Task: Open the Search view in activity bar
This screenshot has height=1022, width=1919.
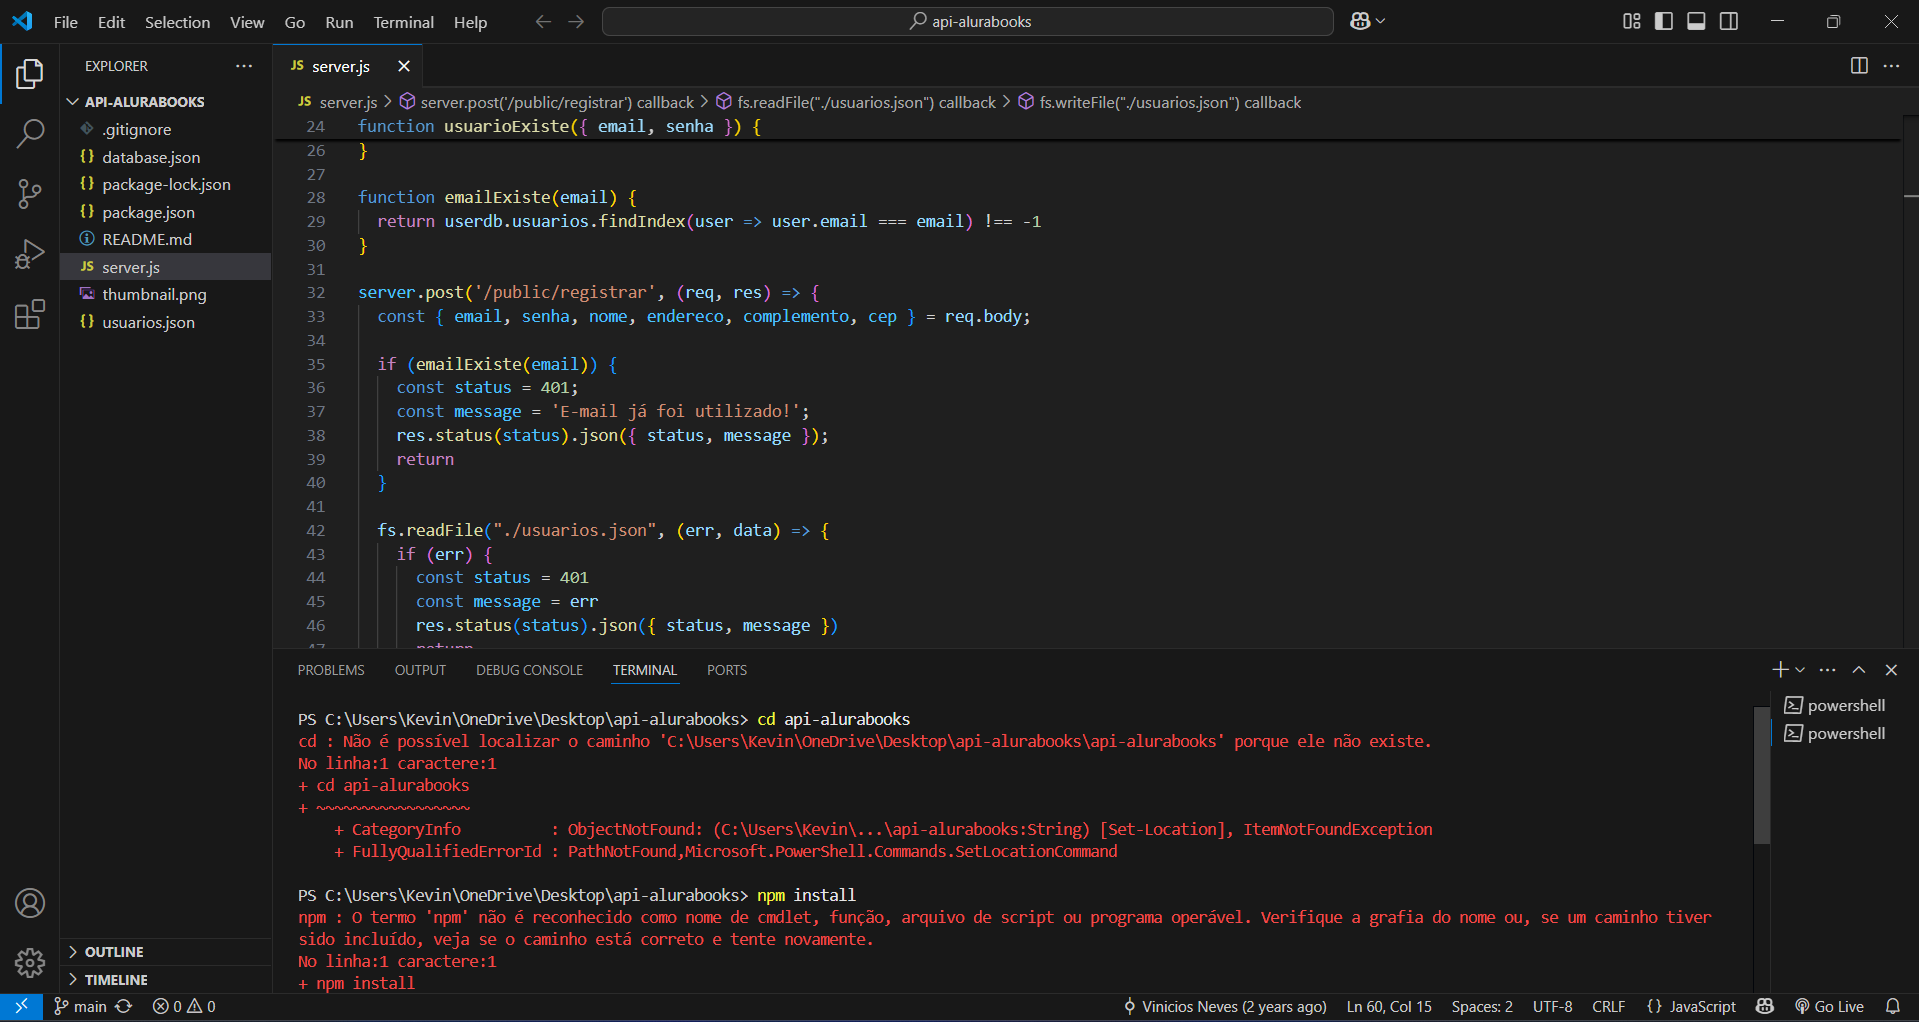Action: click(30, 133)
